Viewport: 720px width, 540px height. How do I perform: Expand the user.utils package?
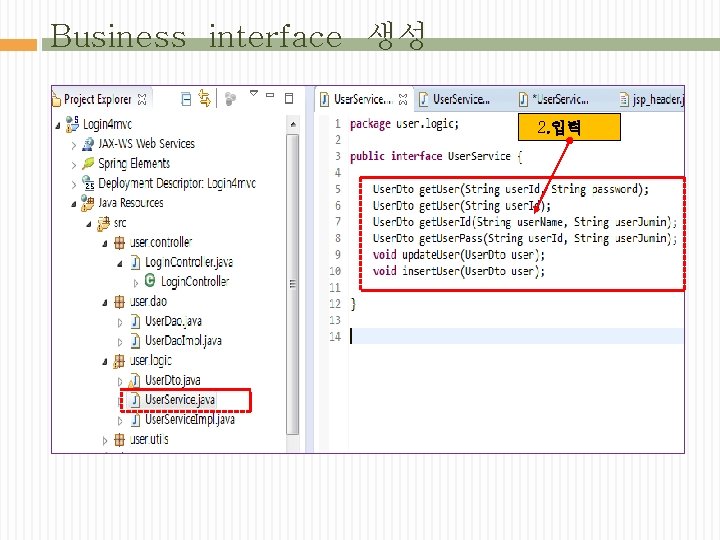pos(105,441)
